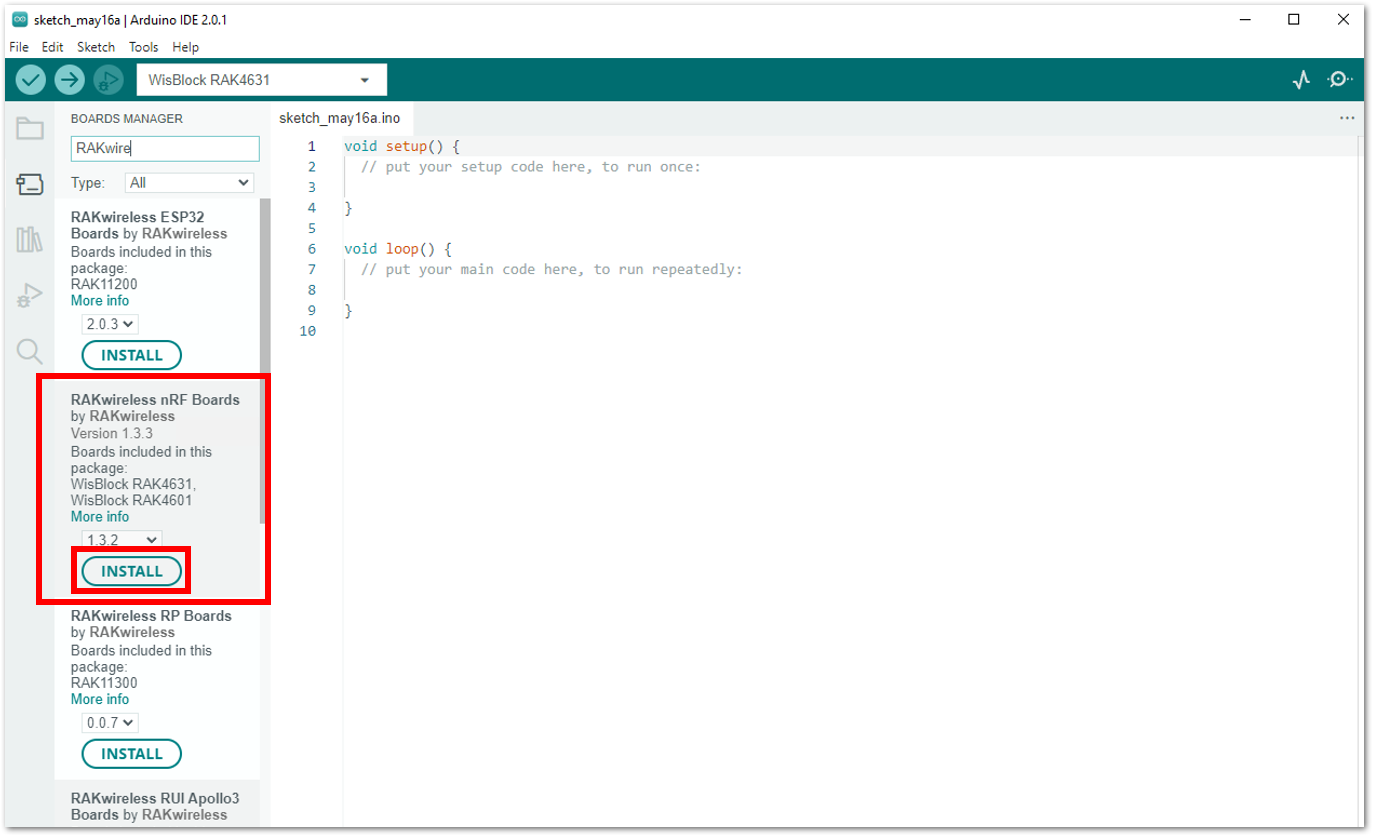Click the Boards Manager list scrollbar
The height and width of the screenshot is (836, 1373).
pyautogui.click(x=265, y=360)
